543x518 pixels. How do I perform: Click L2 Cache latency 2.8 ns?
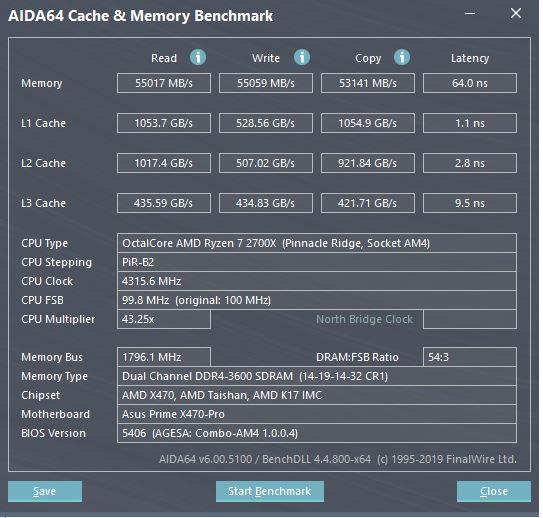click(470, 163)
